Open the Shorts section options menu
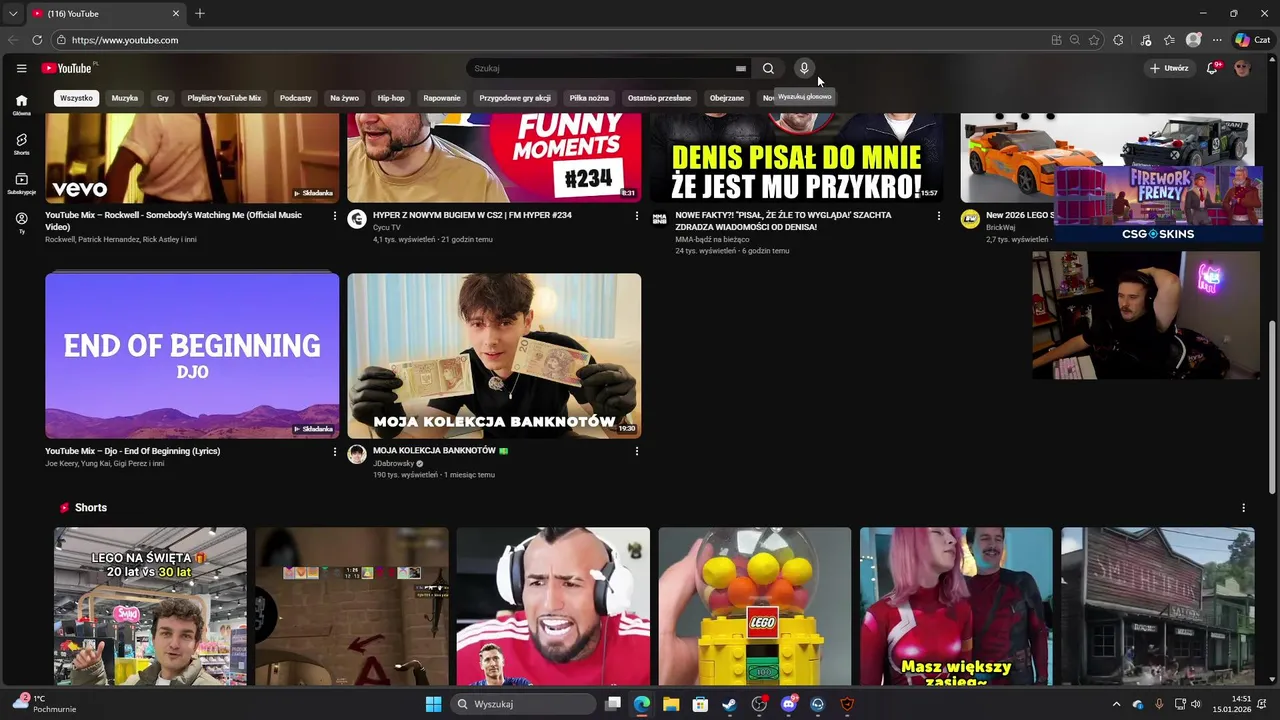Viewport: 1280px width, 720px height. 1244,508
